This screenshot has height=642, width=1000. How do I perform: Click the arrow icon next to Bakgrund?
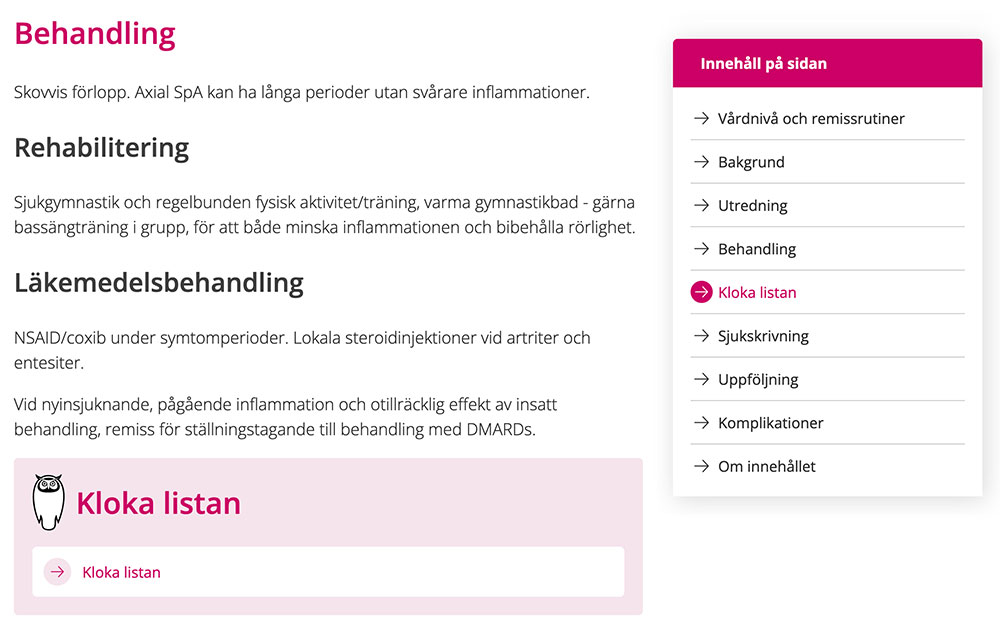pyautogui.click(x=699, y=161)
